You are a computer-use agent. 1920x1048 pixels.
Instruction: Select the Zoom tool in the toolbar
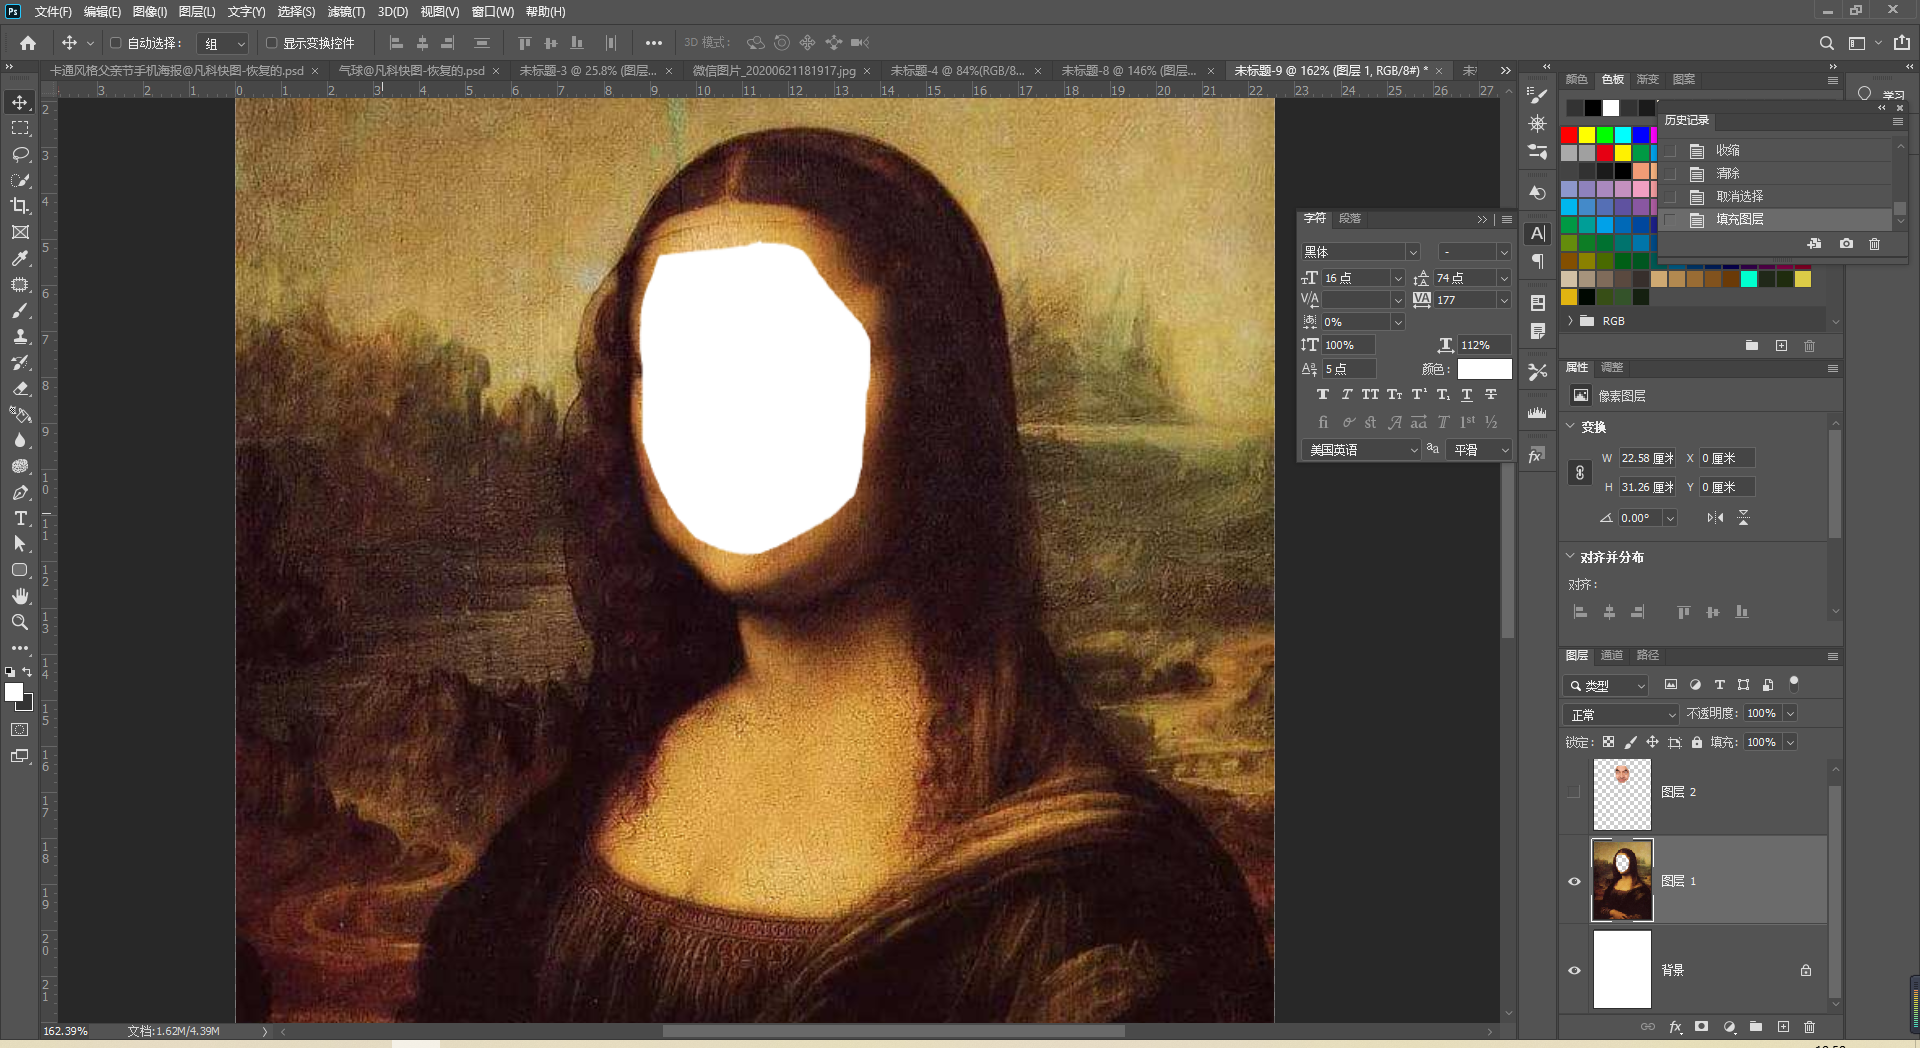click(x=20, y=622)
